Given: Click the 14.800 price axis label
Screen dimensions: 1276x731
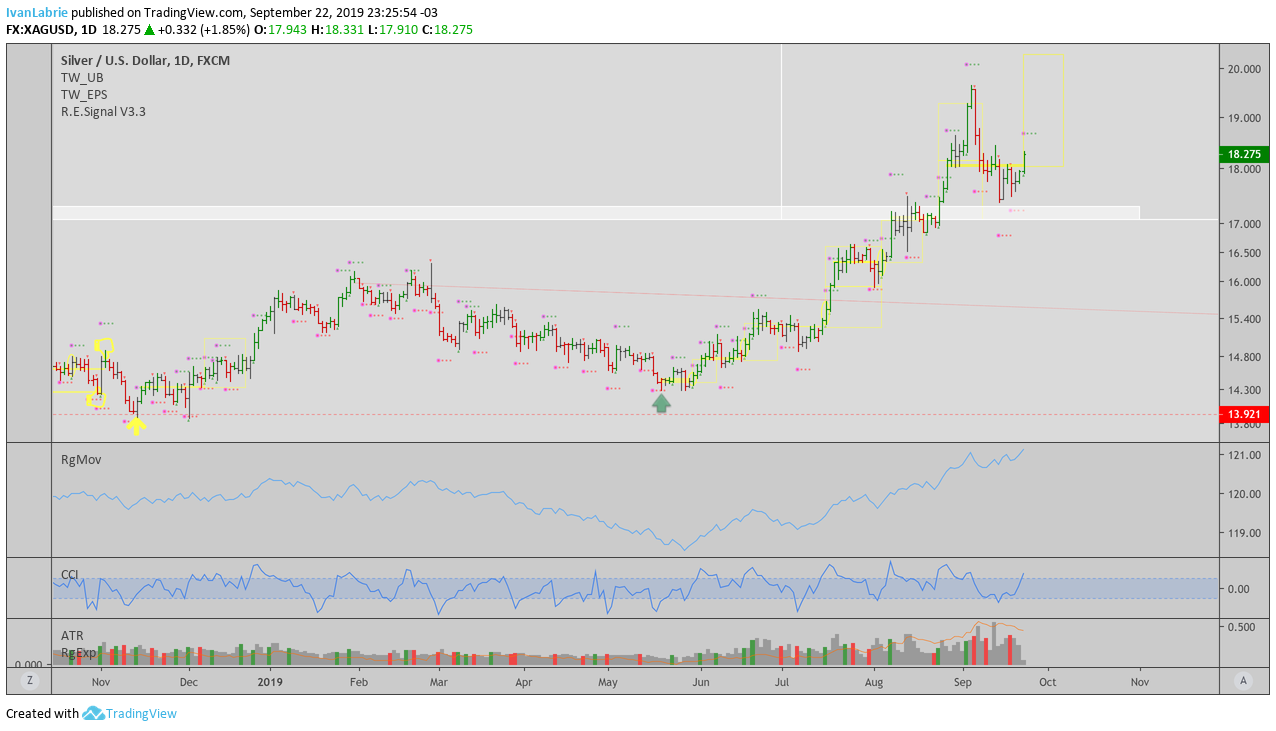Looking at the screenshot, I should [1244, 357].
